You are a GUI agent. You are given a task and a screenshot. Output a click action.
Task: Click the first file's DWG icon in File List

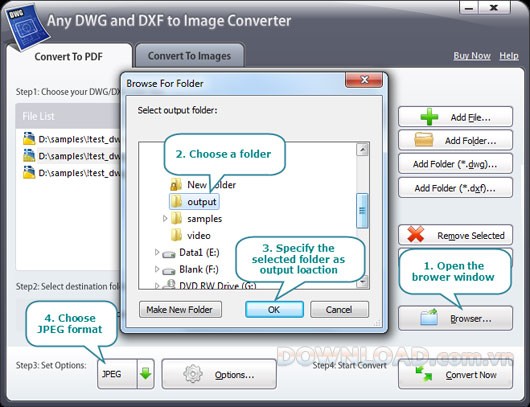(29, 139)
